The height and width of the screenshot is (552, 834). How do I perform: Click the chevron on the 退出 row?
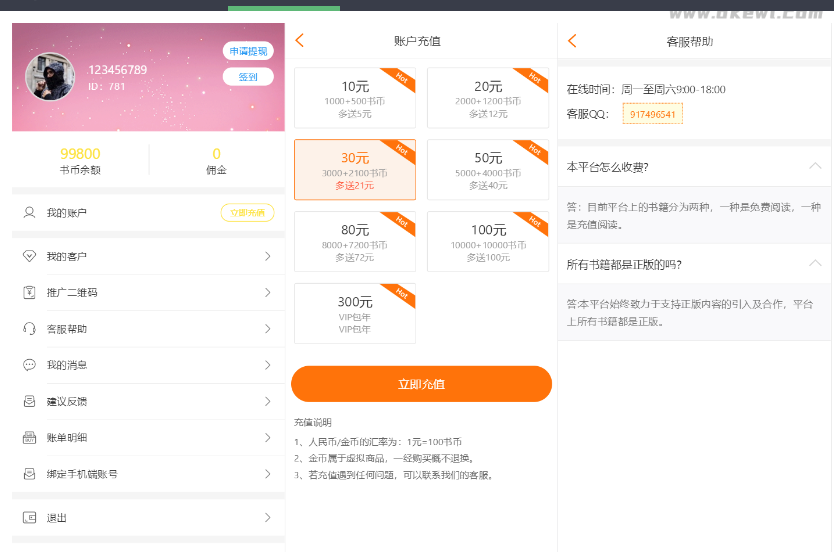[x=268, y=517]
